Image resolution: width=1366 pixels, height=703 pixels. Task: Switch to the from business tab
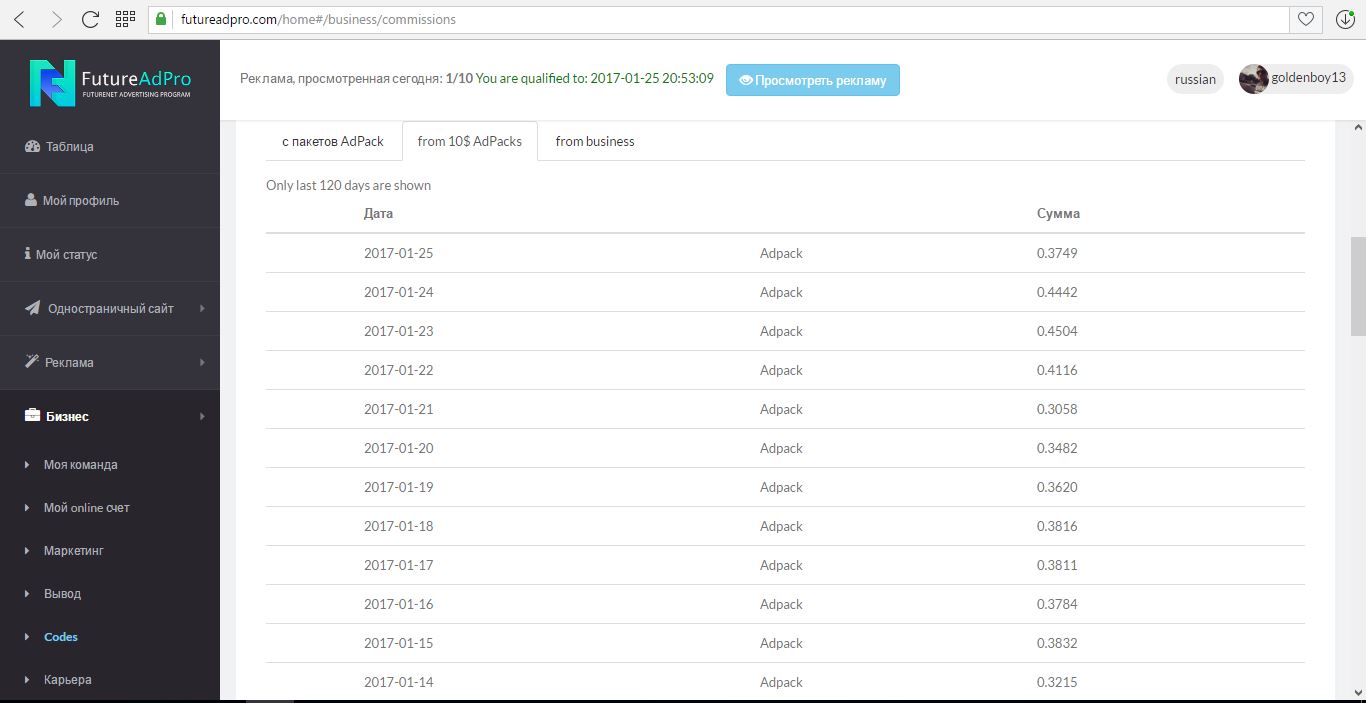click(x=595, y=141)
